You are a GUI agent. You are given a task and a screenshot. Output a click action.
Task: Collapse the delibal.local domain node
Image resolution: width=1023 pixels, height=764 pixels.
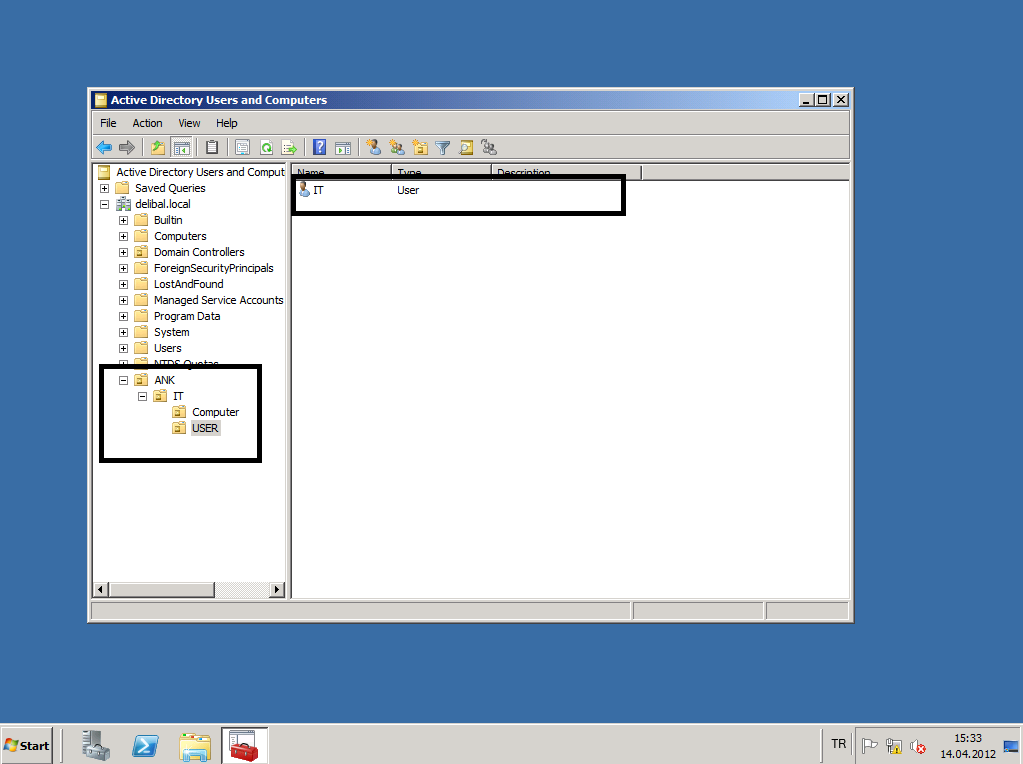104,204
